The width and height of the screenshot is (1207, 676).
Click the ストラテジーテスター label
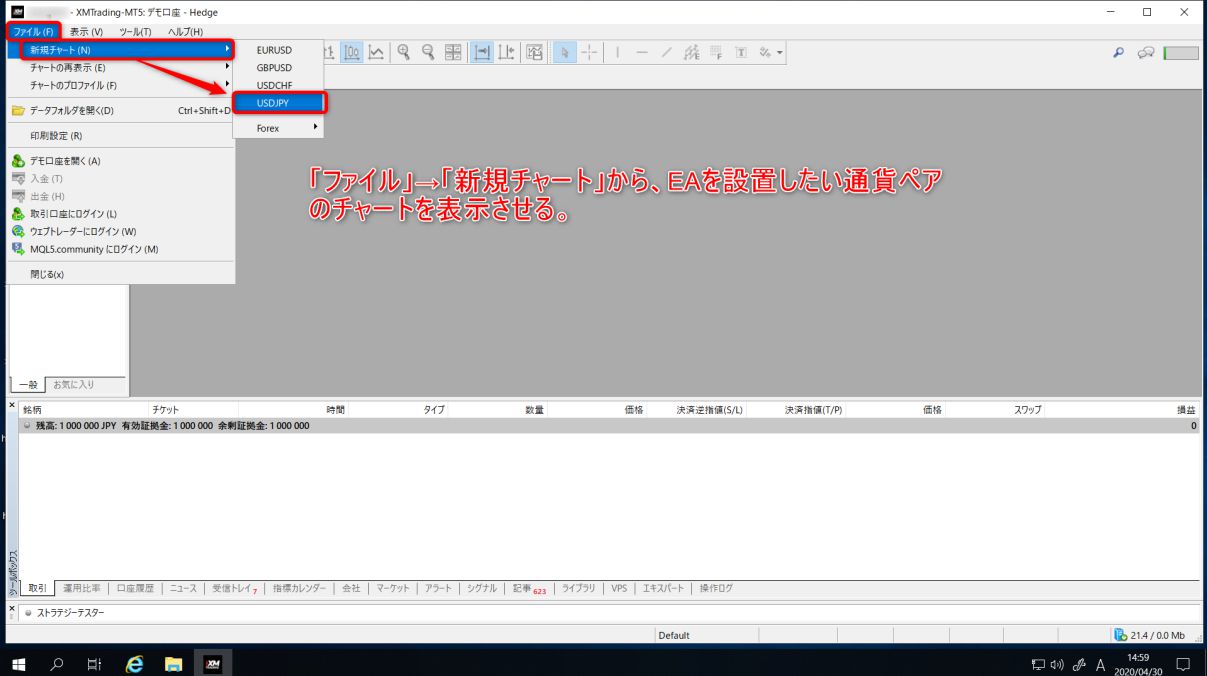tap(70, 612)
